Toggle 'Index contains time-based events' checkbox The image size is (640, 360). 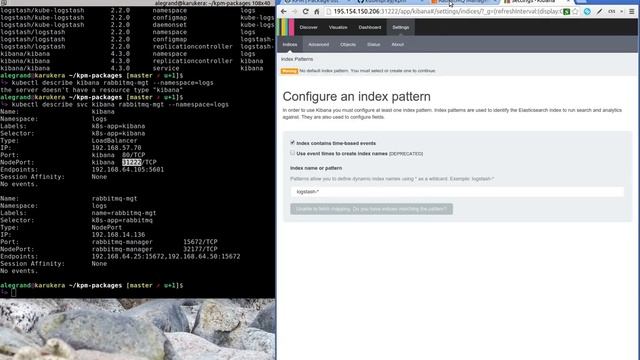pos(292,142)
